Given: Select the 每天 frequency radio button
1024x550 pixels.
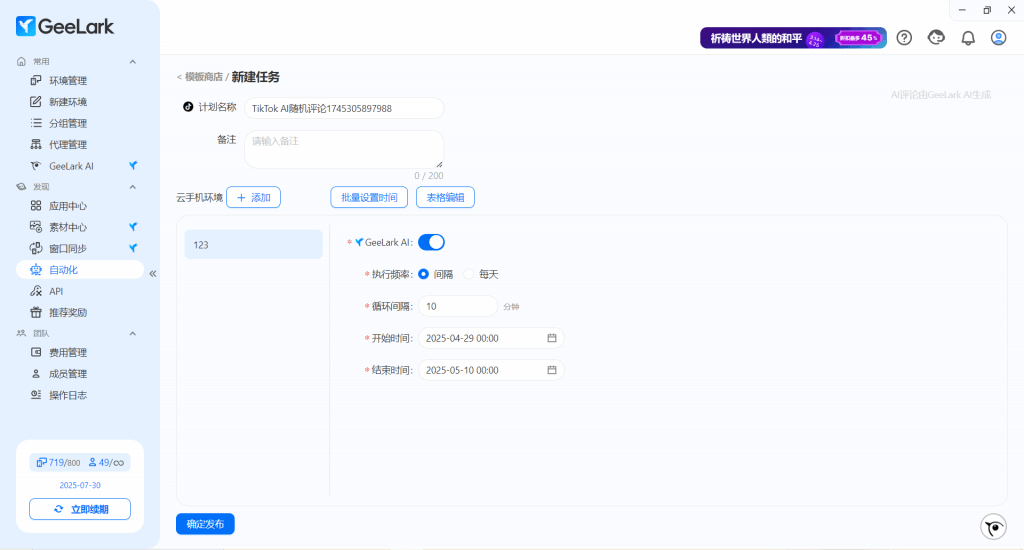Looking at the screenshot, I should (469, 274).
